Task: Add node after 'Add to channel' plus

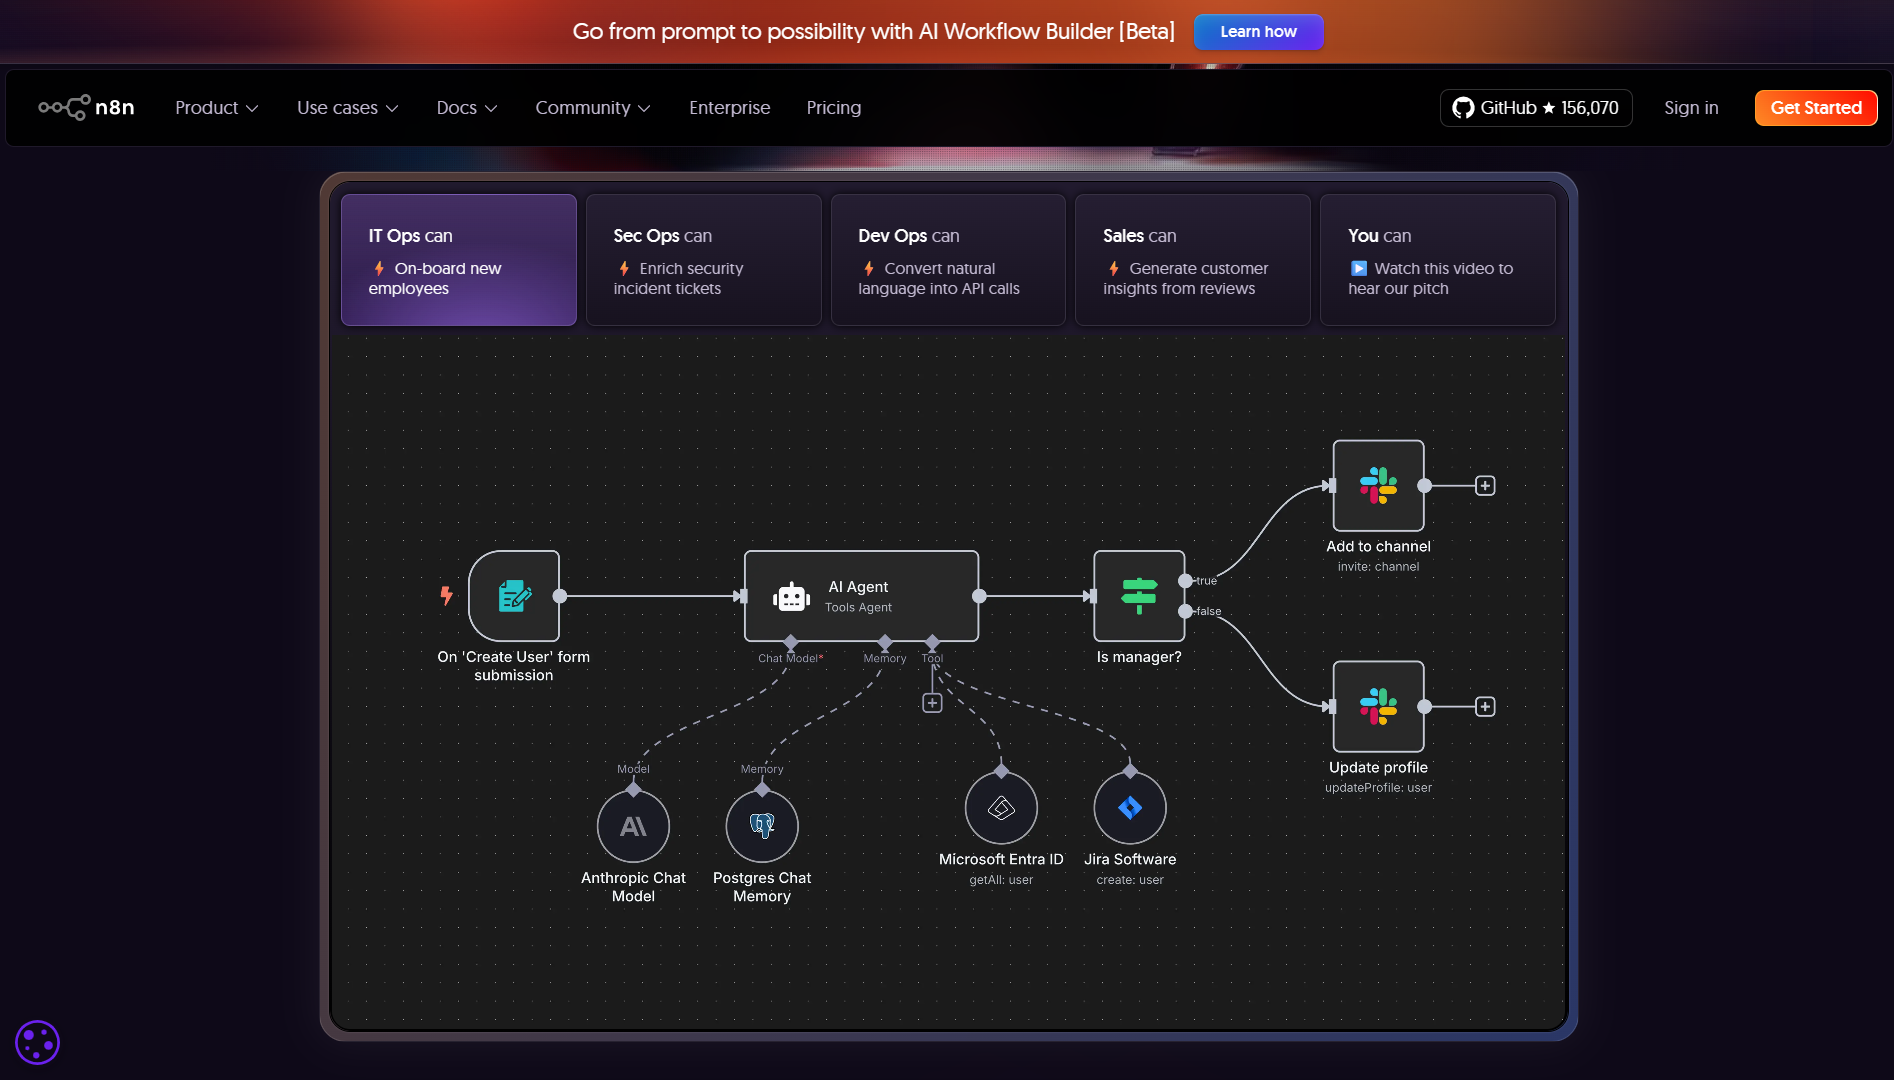Action: (x=1485, y=486)
